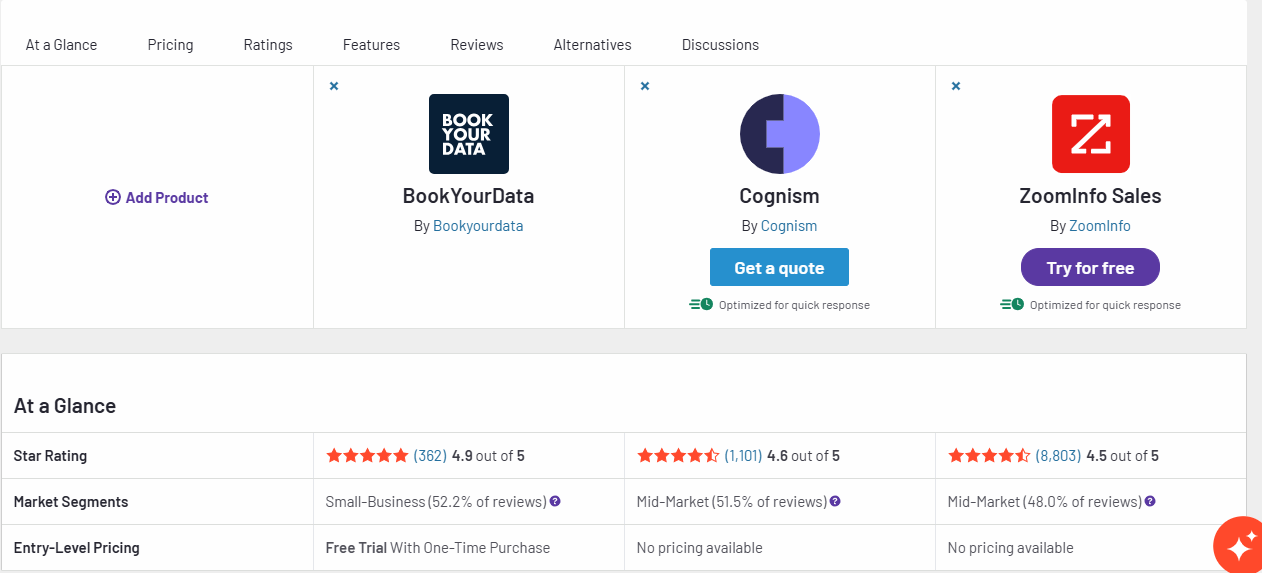The width and height of the screenshot is (1262, 573).
Task: Click '4.6 out of 5' rating text
Action: [x=803, y=455]
